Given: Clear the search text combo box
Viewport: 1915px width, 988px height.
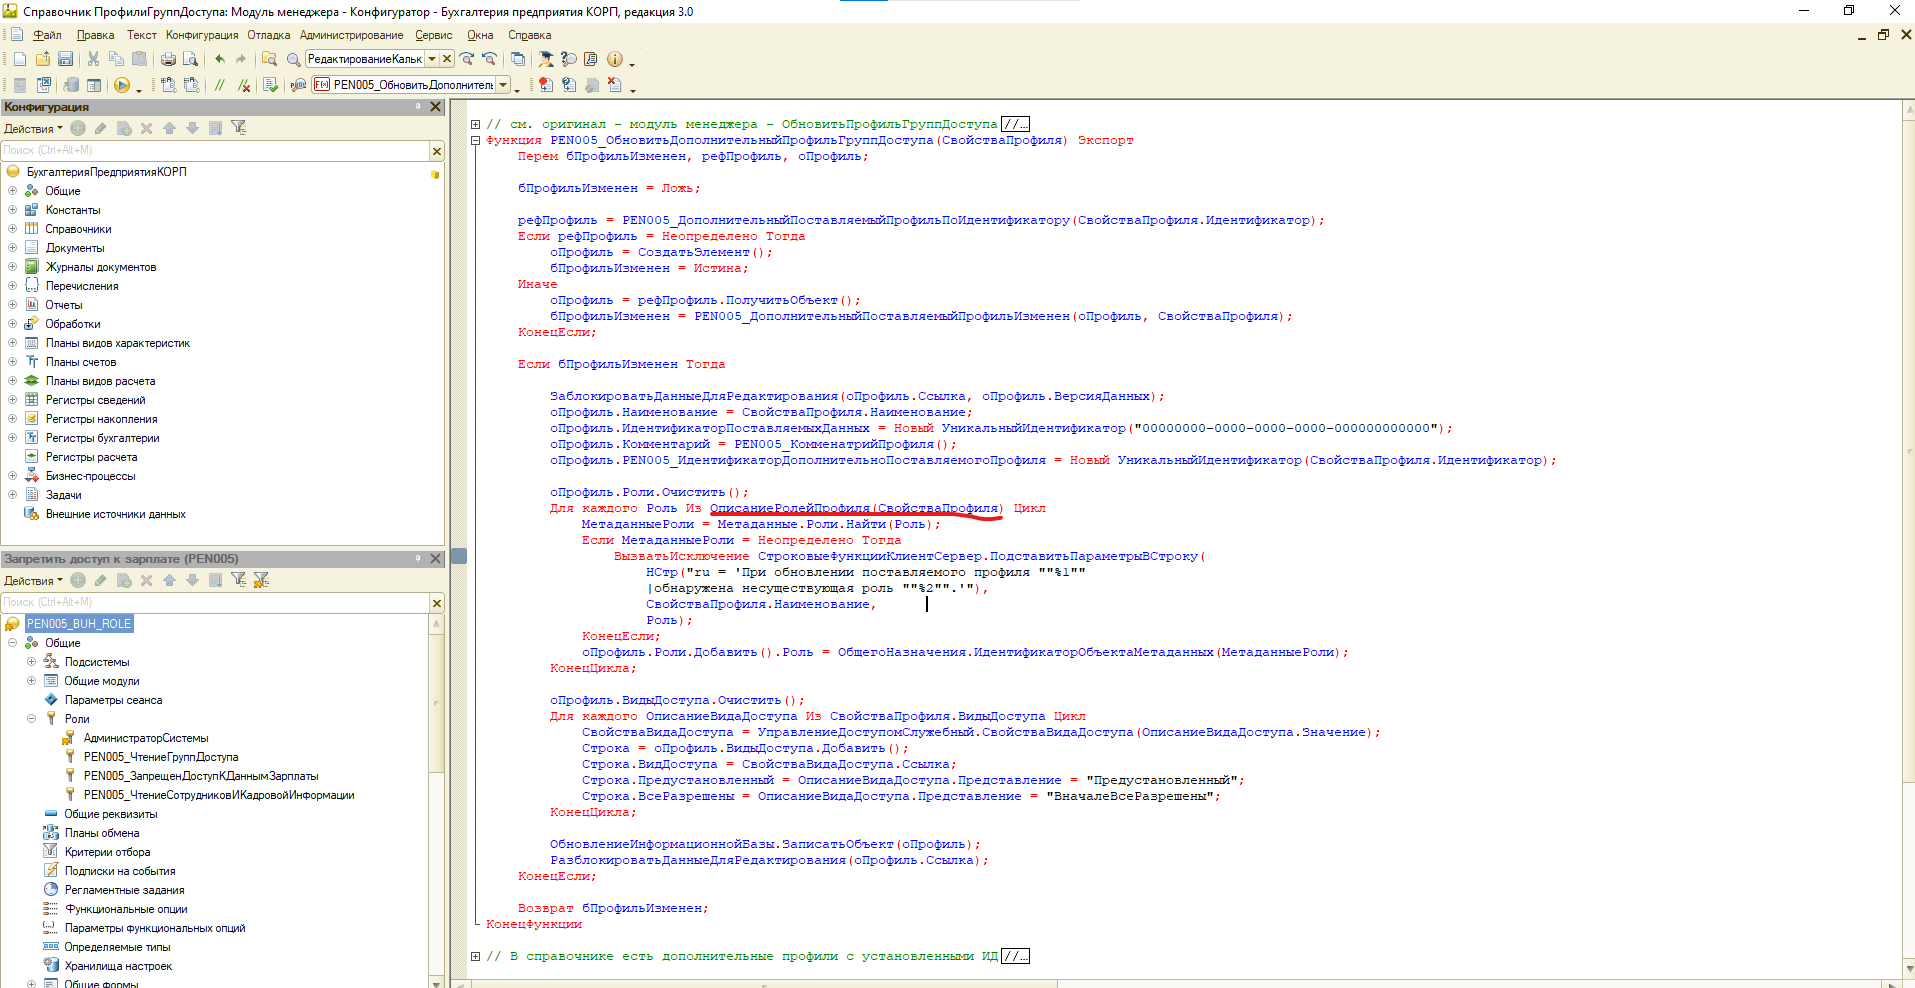Looking at the screenshot, I should point(447,59).
